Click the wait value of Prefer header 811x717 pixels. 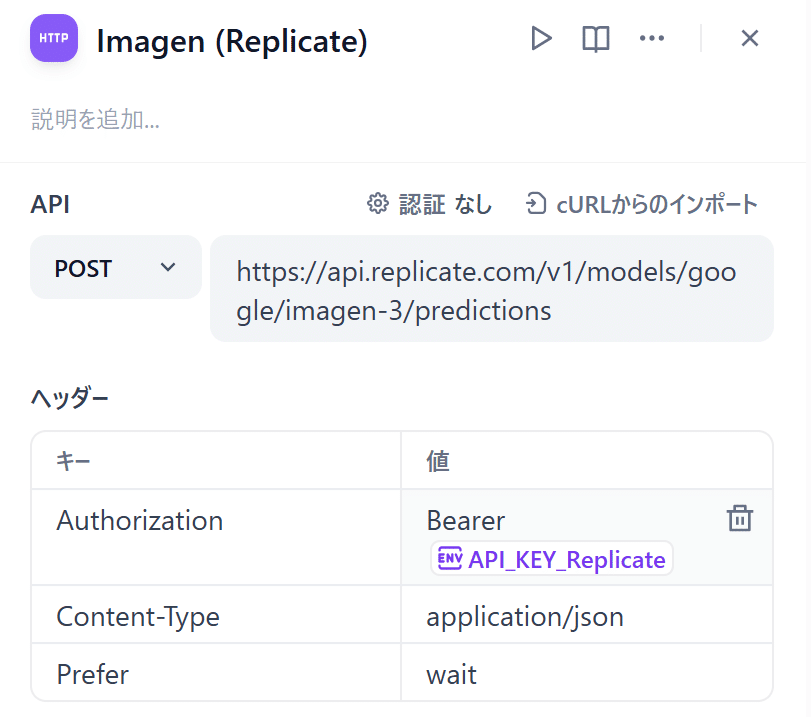[451, 674]
